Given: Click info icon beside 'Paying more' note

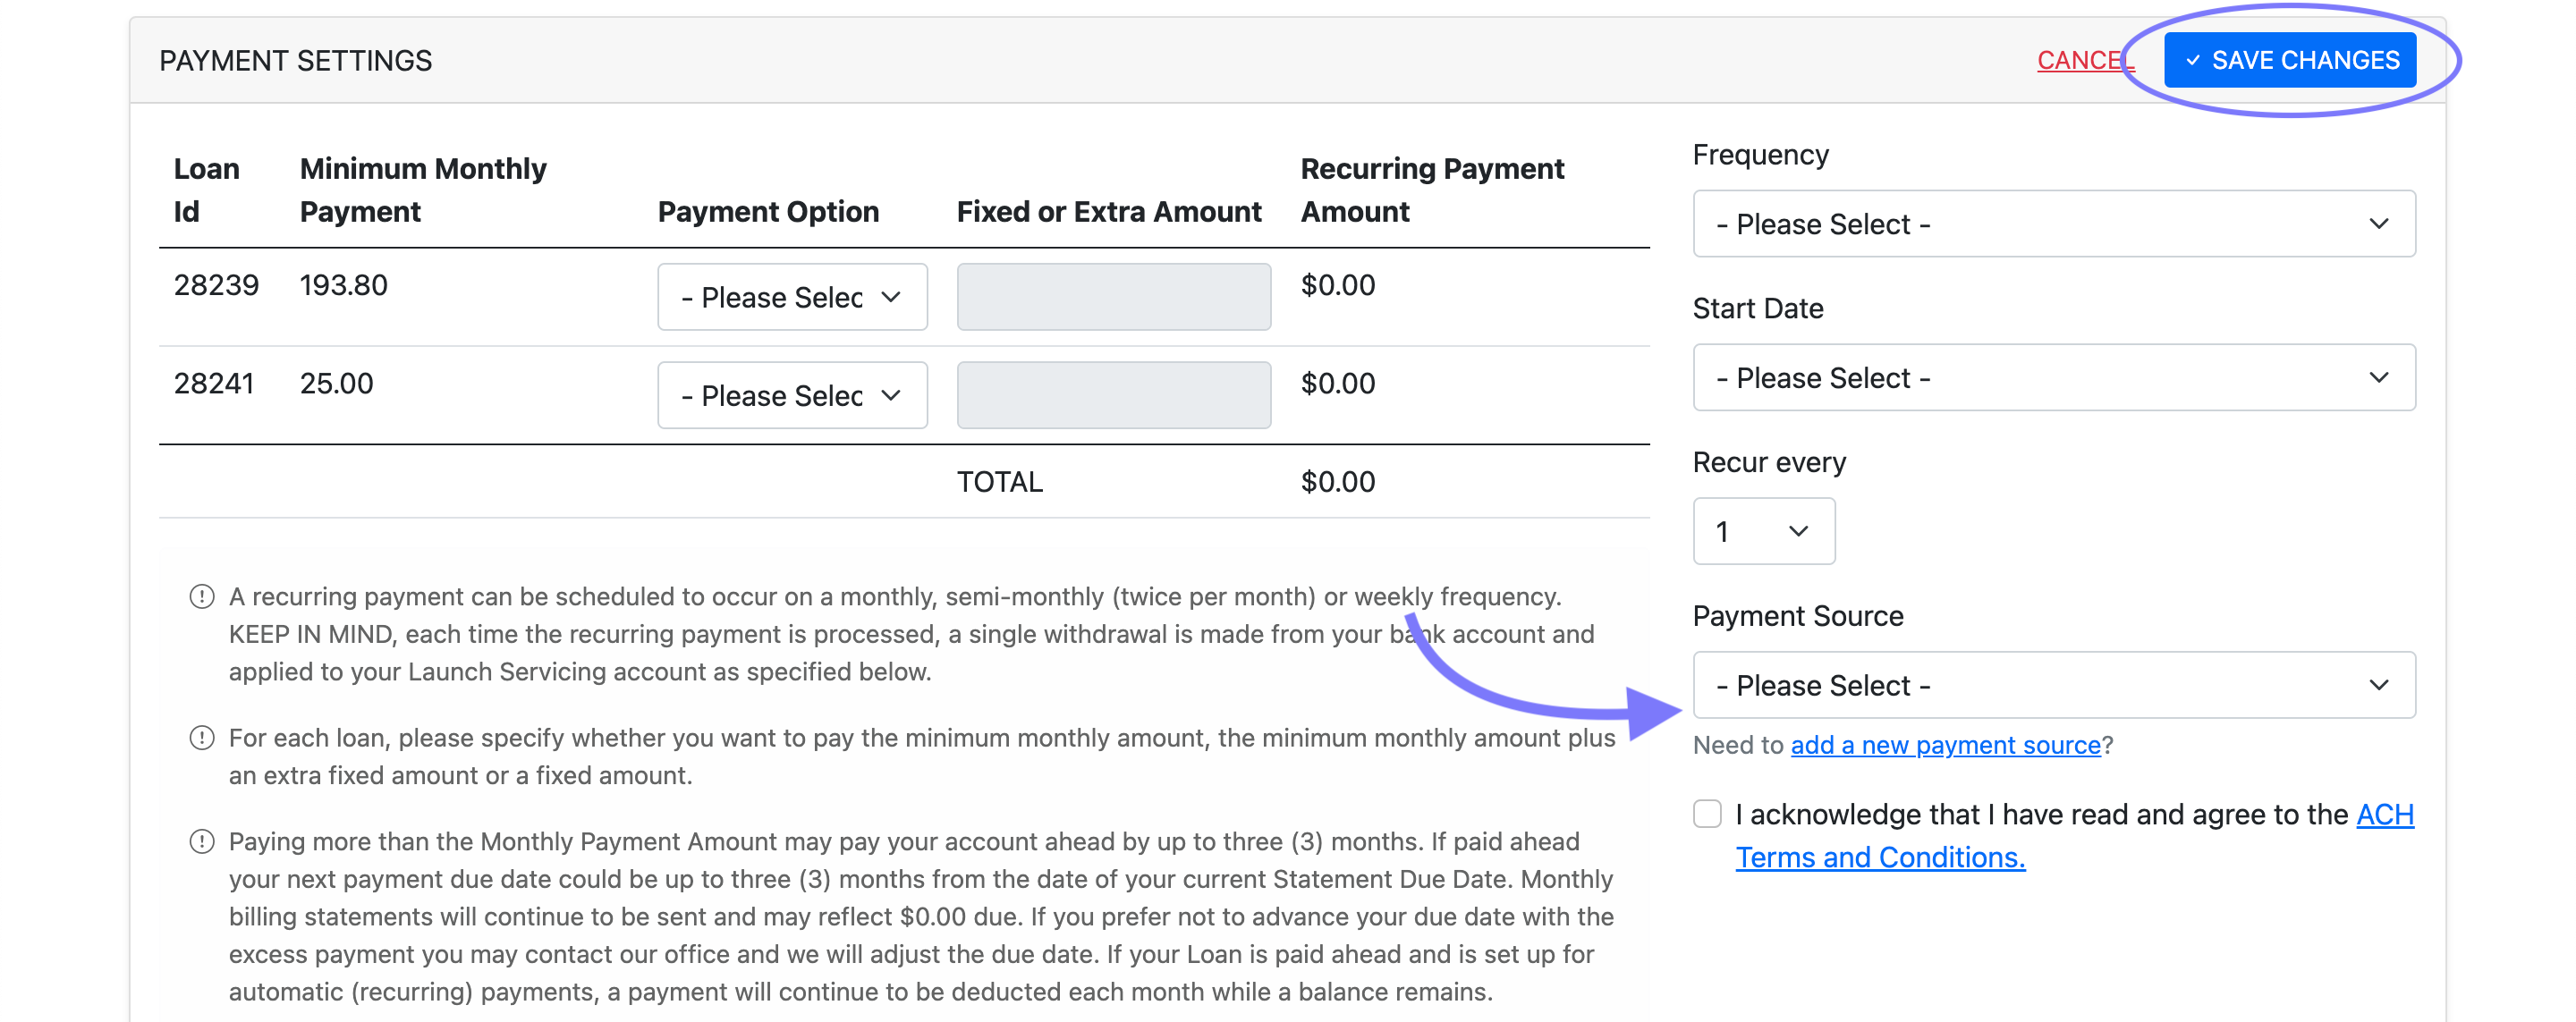Looking at the screenshot, I should pos(202,842).
